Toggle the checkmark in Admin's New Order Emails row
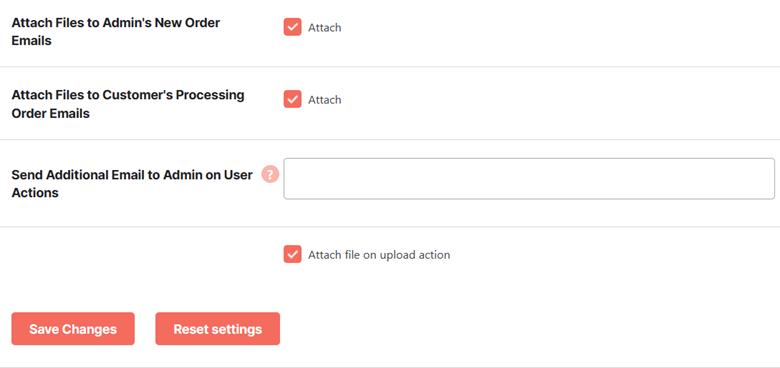780x368 pixels. (x=292, y=27)
